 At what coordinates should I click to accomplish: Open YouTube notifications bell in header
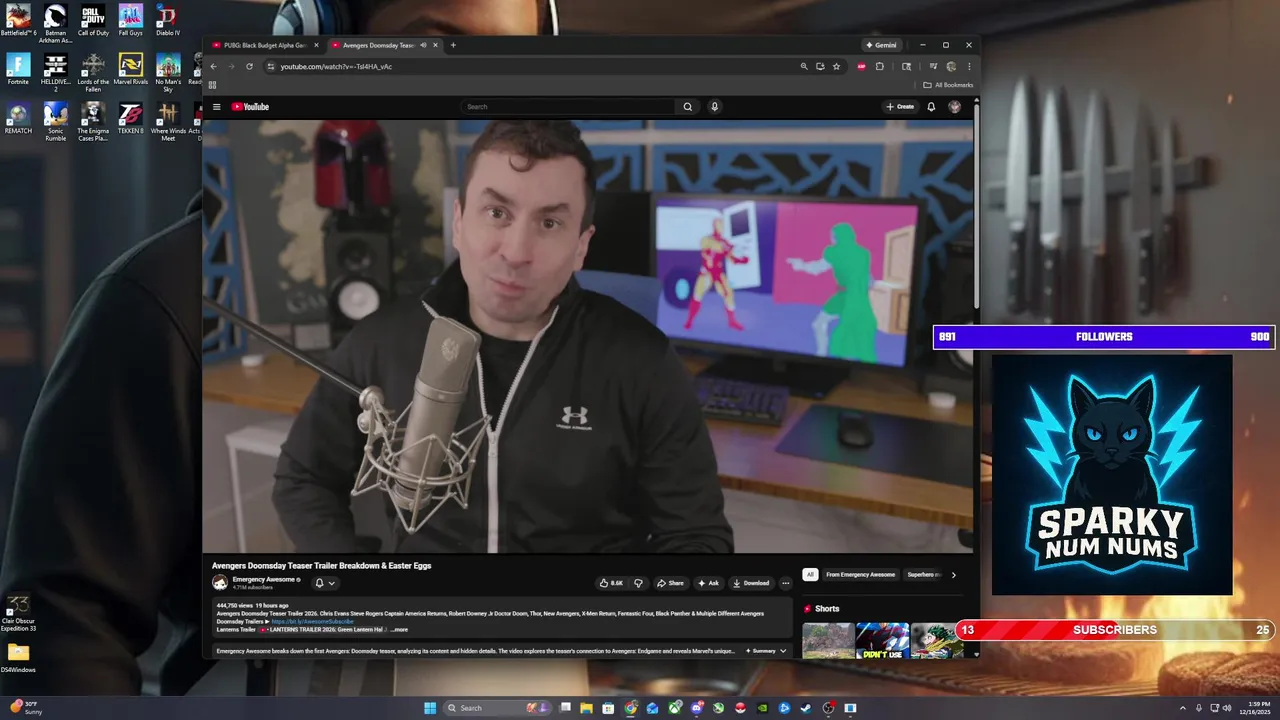(931, 107)
